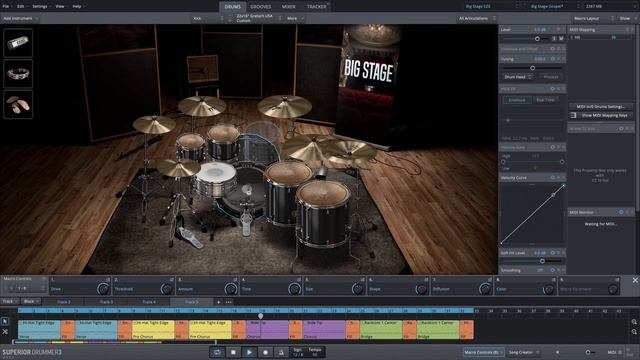
Task: Start playback with Play button
Action: click(249, 352)
